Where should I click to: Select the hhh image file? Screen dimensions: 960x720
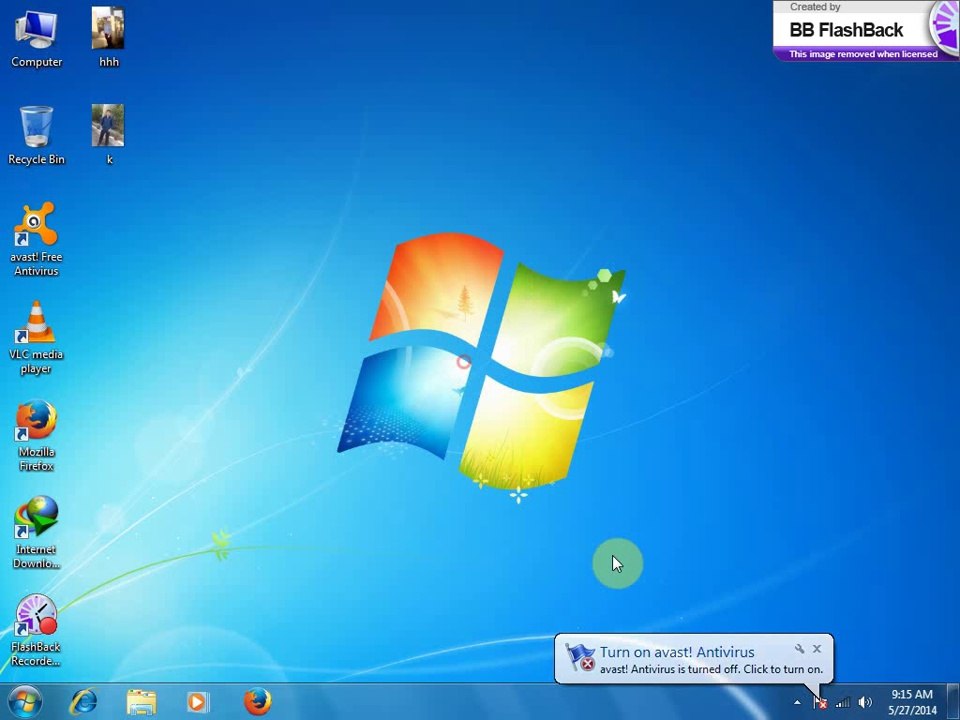108,38
